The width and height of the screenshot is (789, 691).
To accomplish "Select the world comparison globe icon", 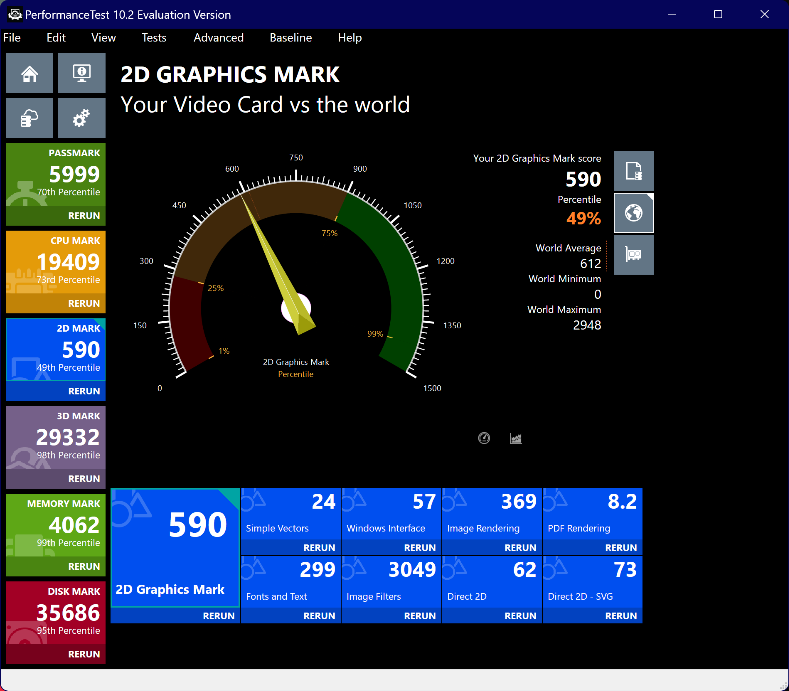I will 634,213.
